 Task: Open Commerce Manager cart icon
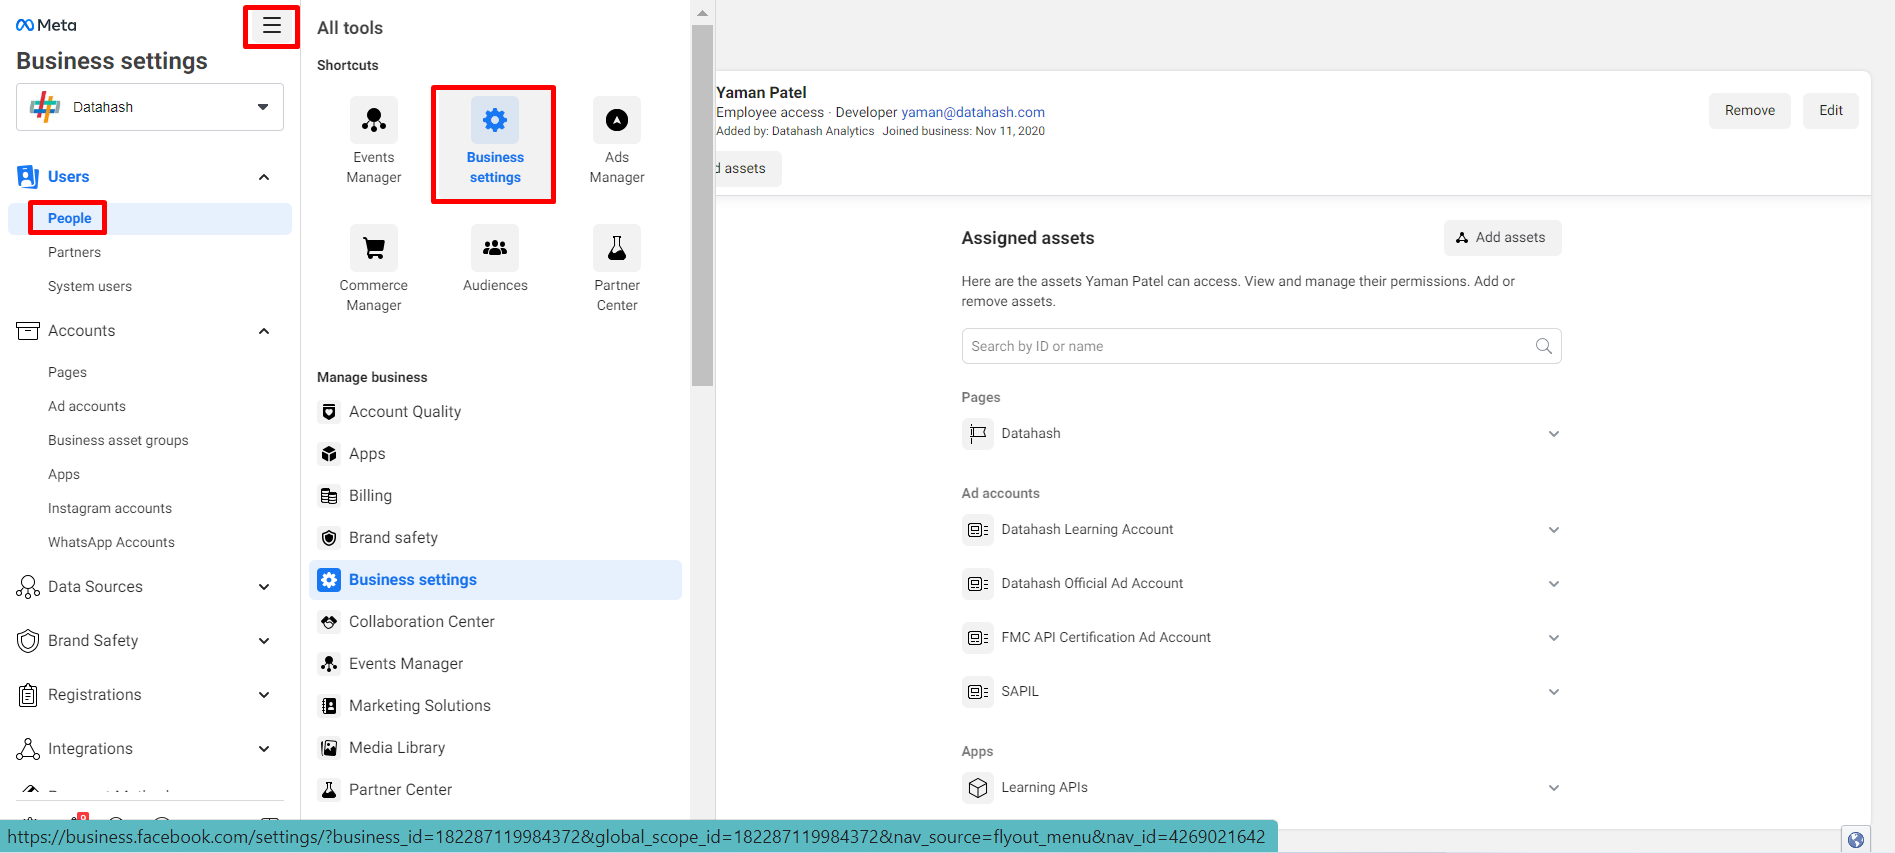pyautogui.click(x=374, y=248)
